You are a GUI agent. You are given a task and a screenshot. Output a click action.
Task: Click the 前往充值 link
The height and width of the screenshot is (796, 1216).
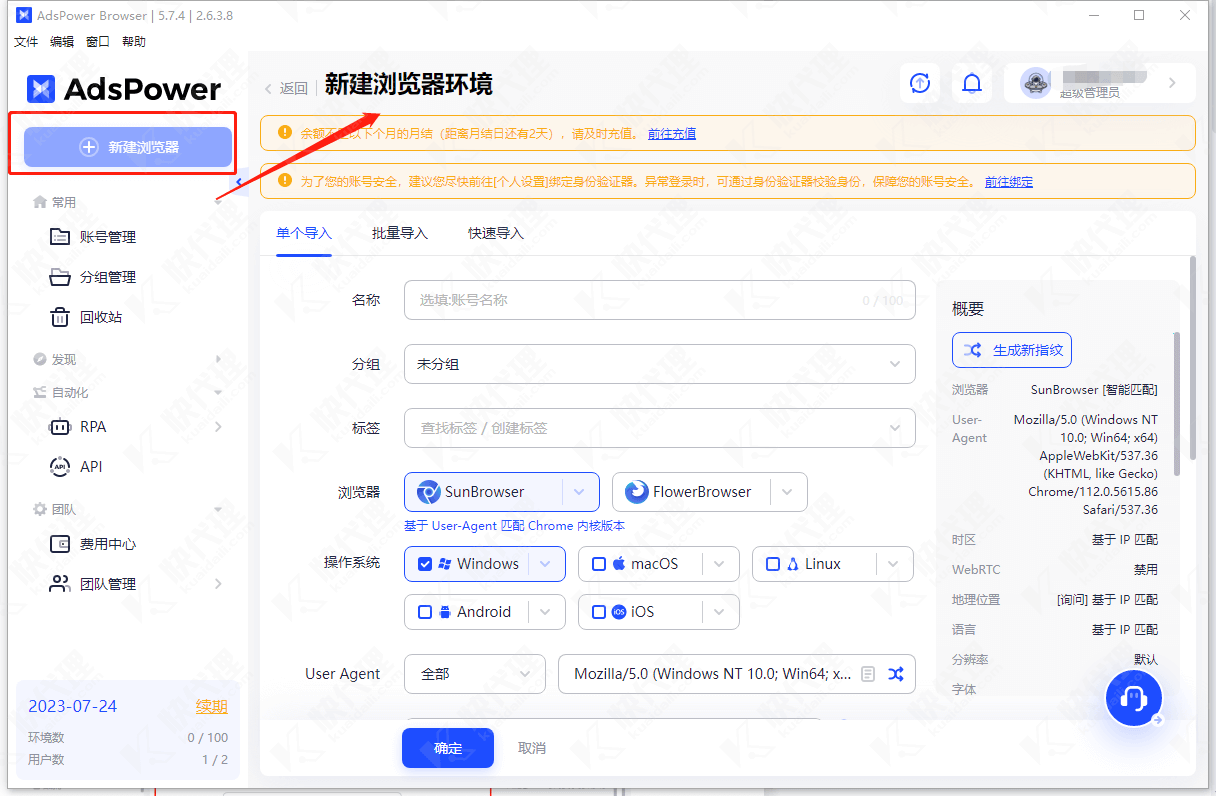point(672,133)
